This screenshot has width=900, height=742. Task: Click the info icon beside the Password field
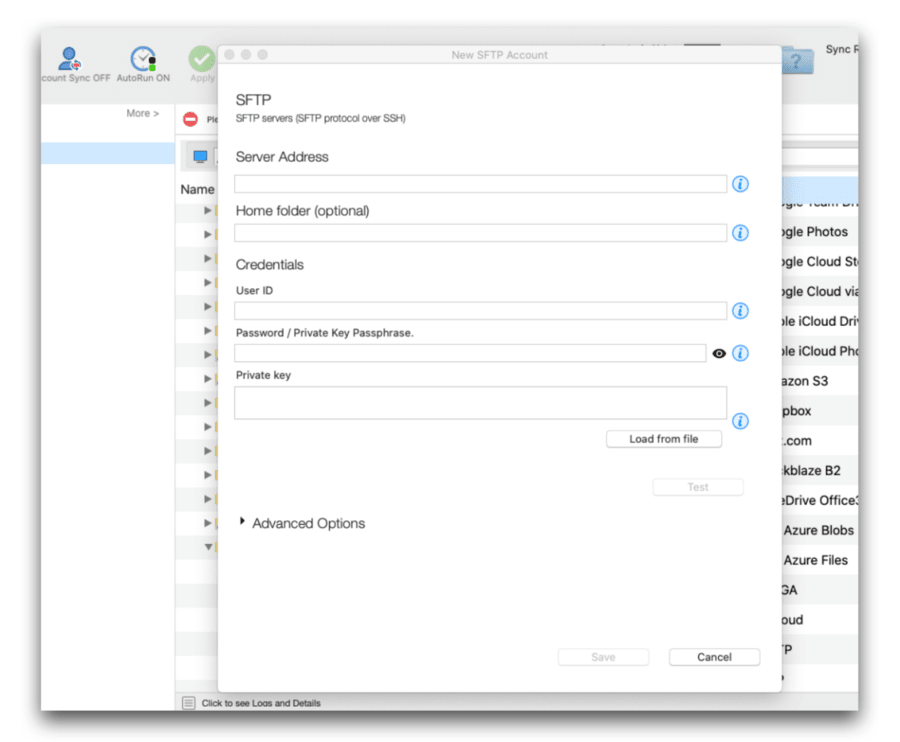point(740,353)
